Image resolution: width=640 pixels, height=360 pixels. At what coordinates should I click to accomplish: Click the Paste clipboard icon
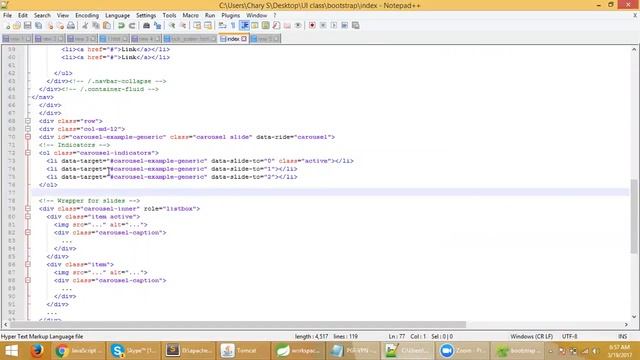coord(107,25)
